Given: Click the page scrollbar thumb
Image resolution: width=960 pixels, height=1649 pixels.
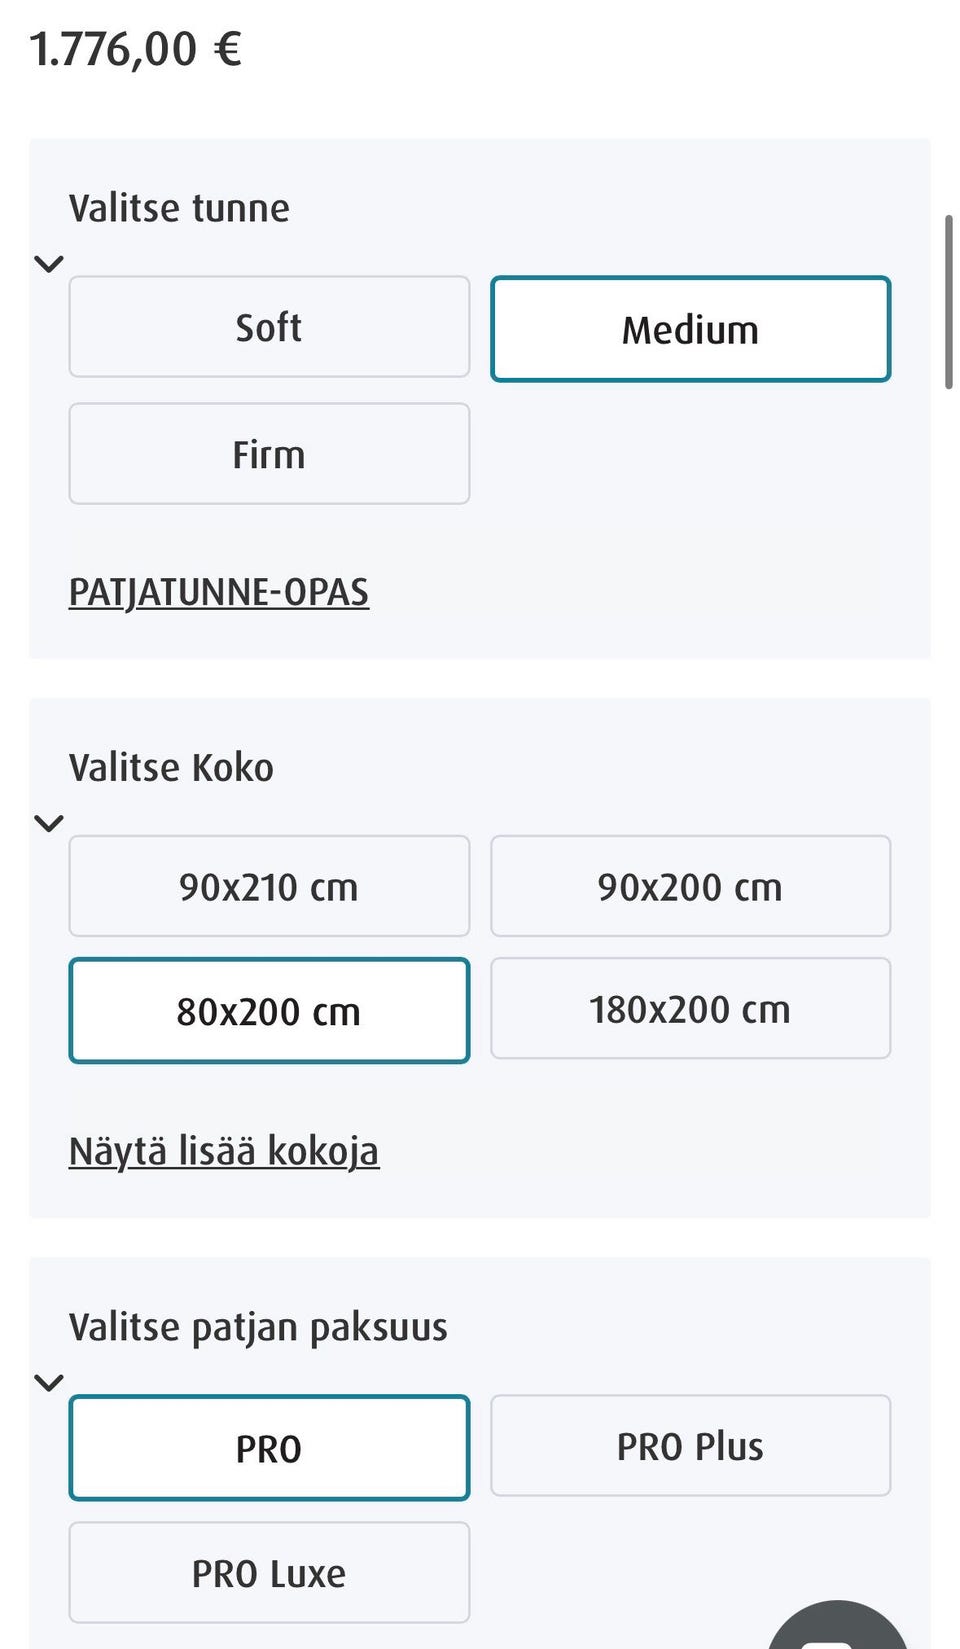Looking at the screenshot, I should 948,300.
